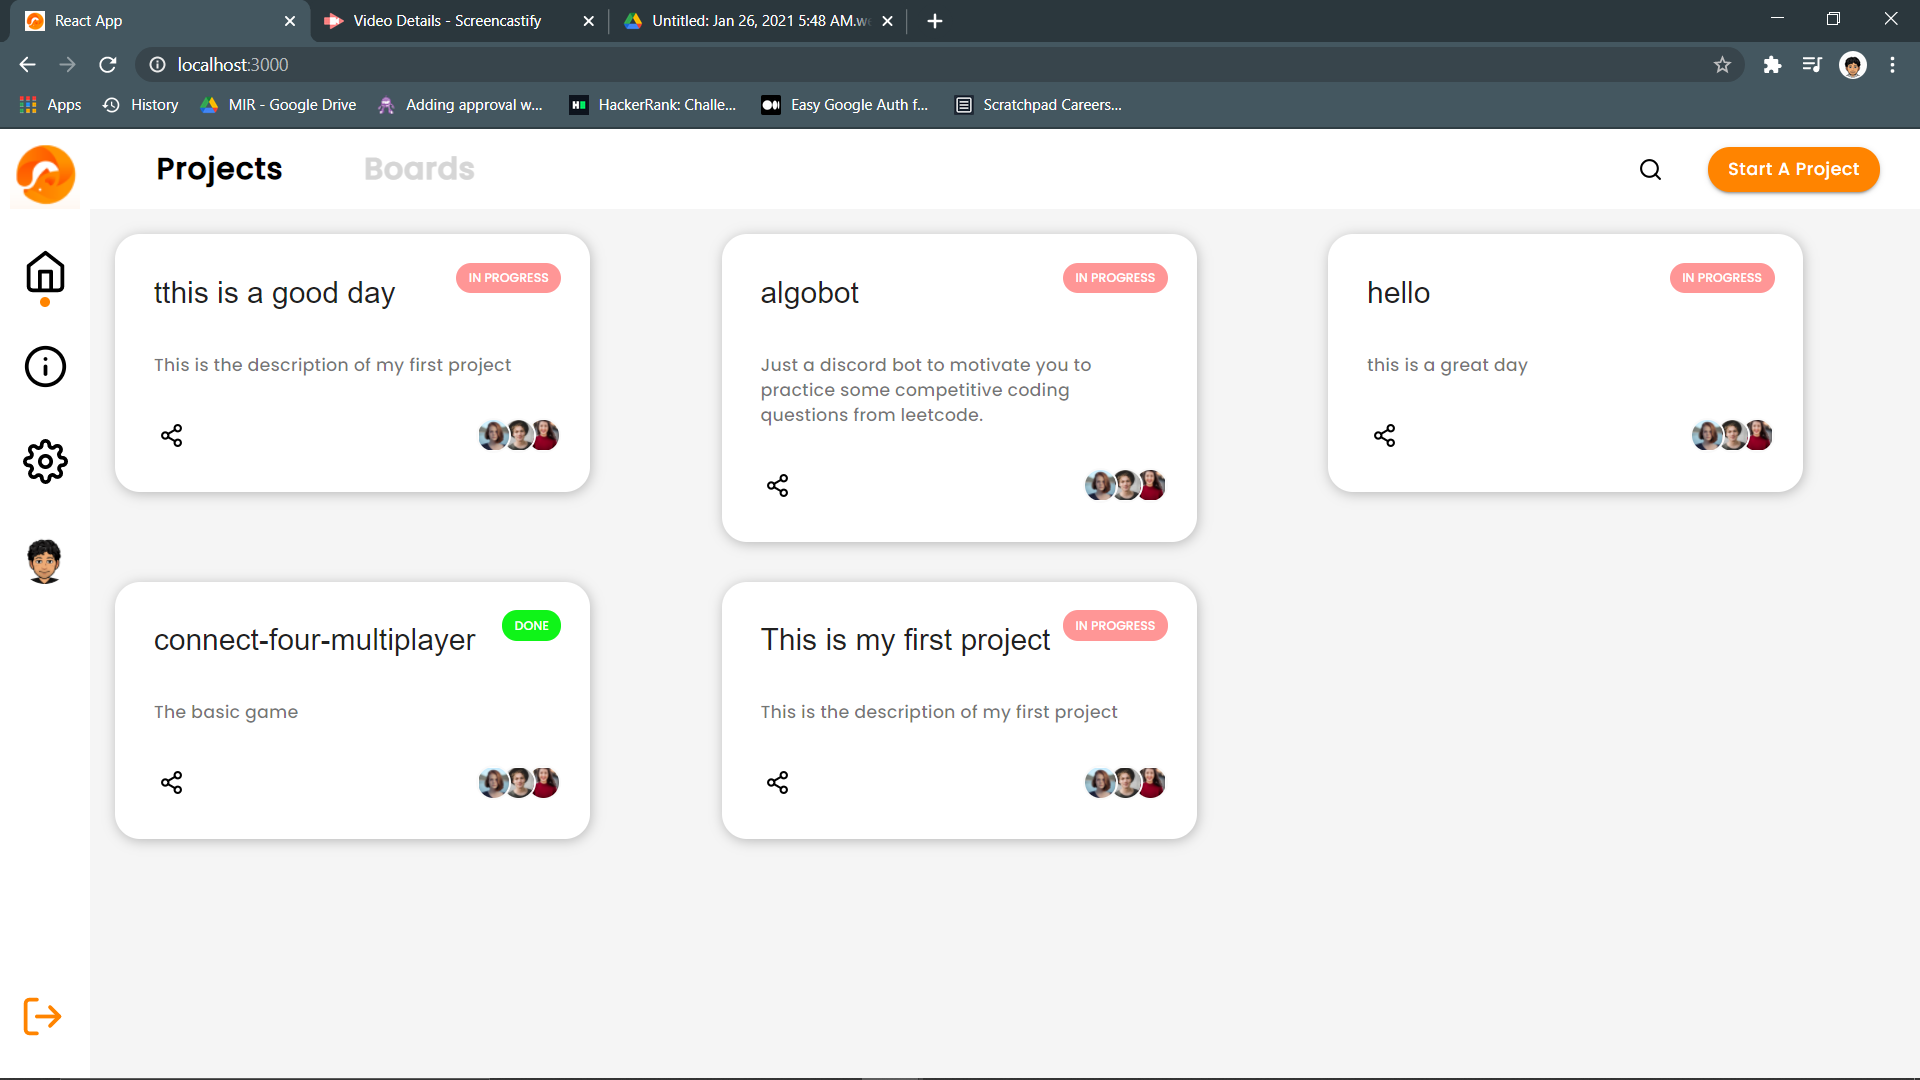This screenshot has height=1080, width=1920.
Task: Open HackerRank bookmark in bookmarks bar
Action: (653, 105)
